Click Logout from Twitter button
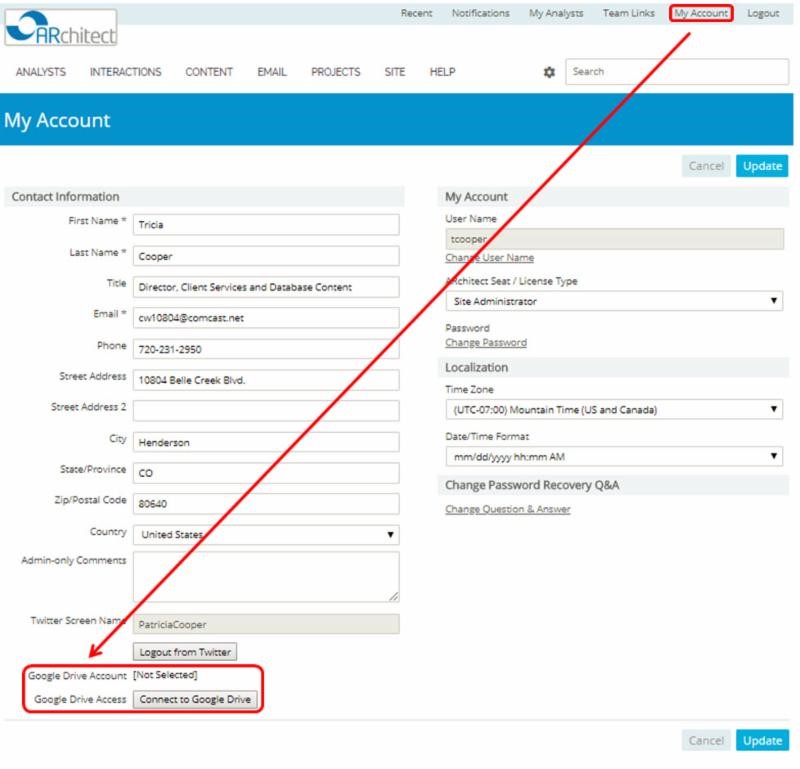 pyautogui.click(x=185, y=652)
